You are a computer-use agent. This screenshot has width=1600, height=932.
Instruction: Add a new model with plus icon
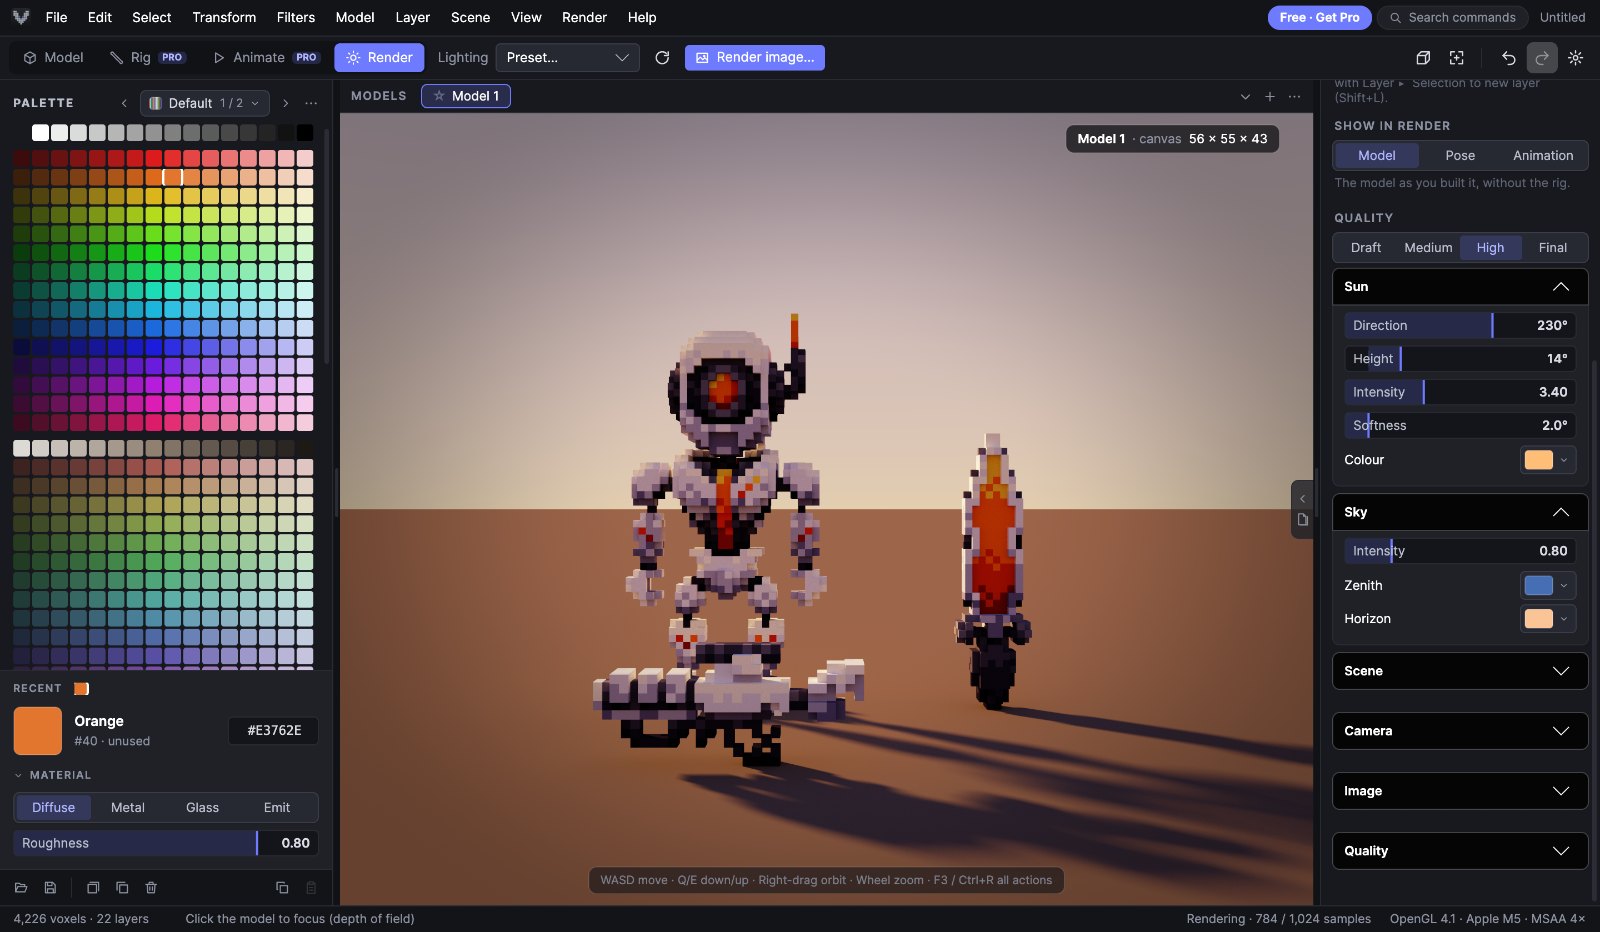click(1270, 96)
